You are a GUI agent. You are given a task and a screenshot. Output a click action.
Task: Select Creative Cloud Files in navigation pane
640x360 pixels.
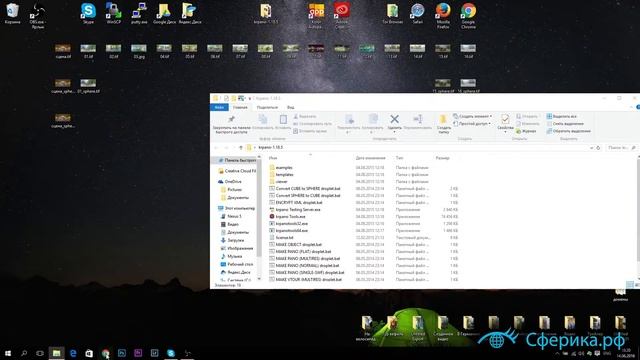[x=237, y=171]
